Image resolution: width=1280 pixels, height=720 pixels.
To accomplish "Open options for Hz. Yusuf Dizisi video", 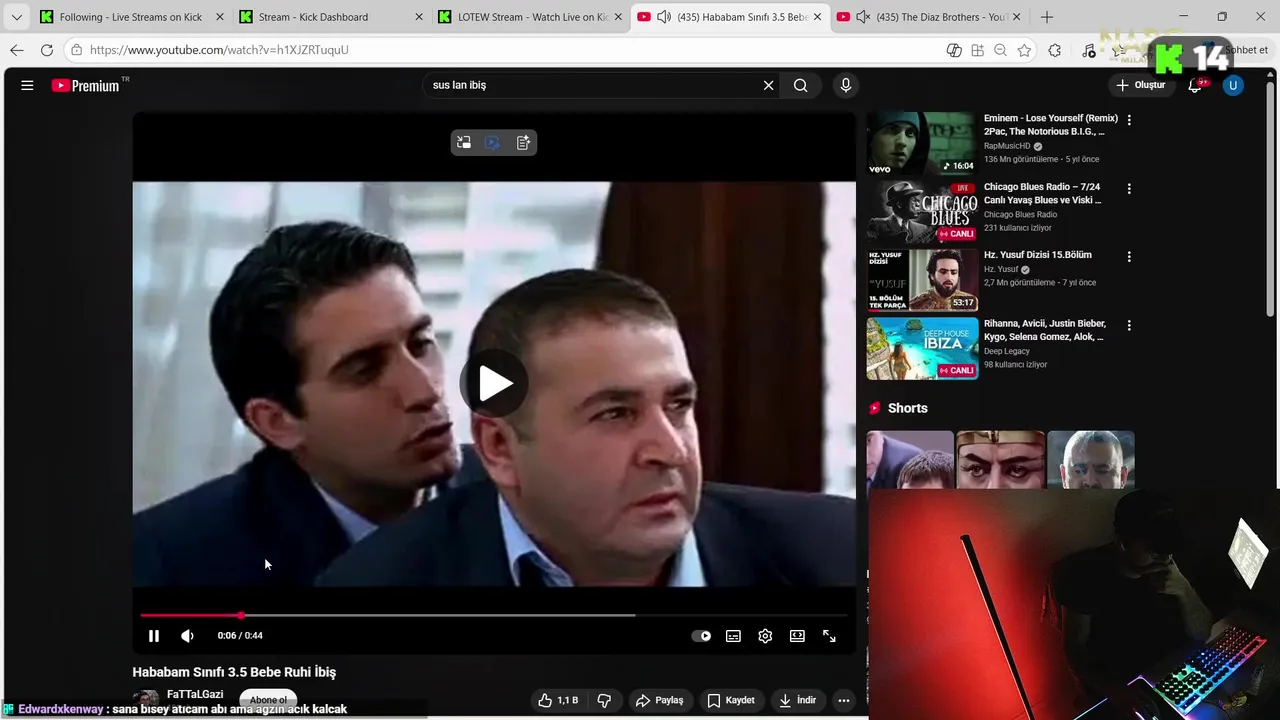I will click(1129, 257).
